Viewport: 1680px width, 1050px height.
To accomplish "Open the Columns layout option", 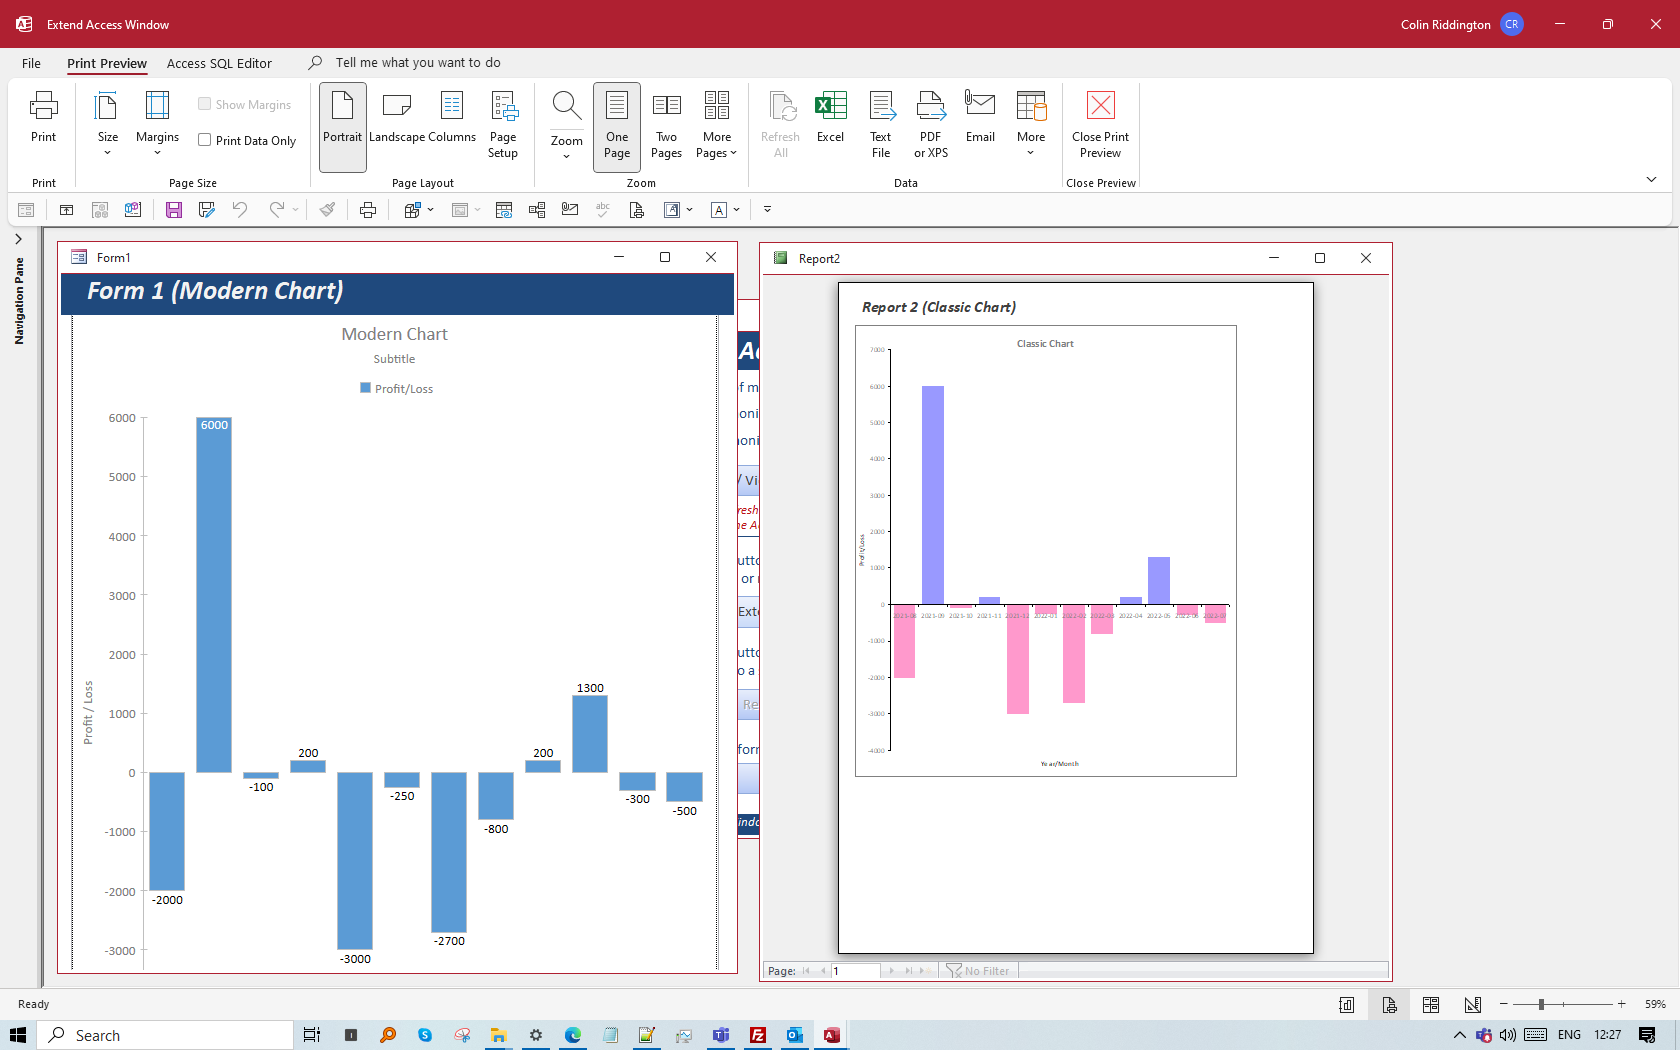I will click(x=452, y=118).
